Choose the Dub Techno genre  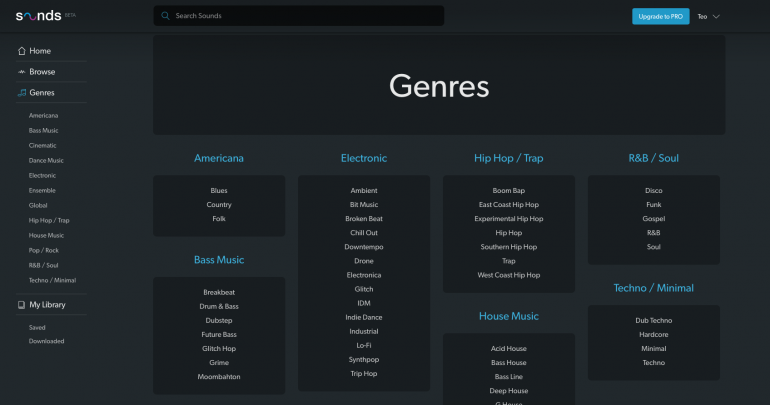[x=653, y=321]
